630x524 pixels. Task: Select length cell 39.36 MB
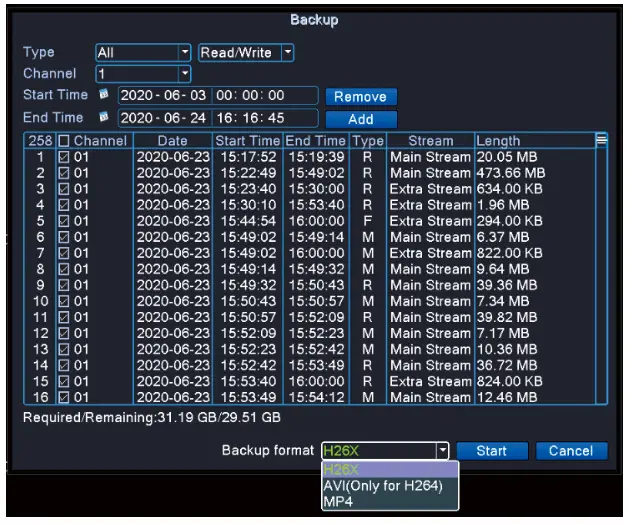(507, 285)
